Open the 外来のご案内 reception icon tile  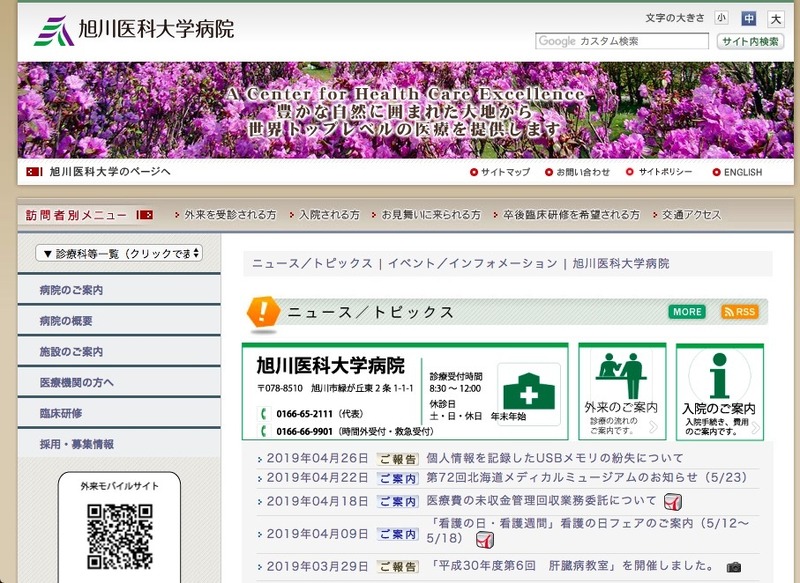pyautogui.click(x=621, y=391)
